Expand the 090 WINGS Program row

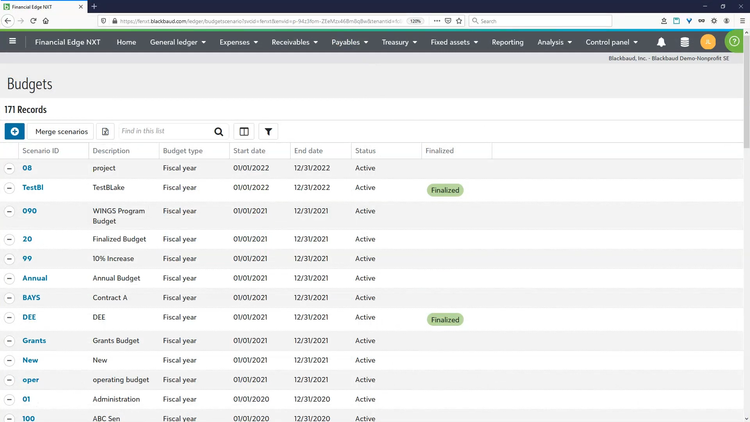(x=9, y=211)
